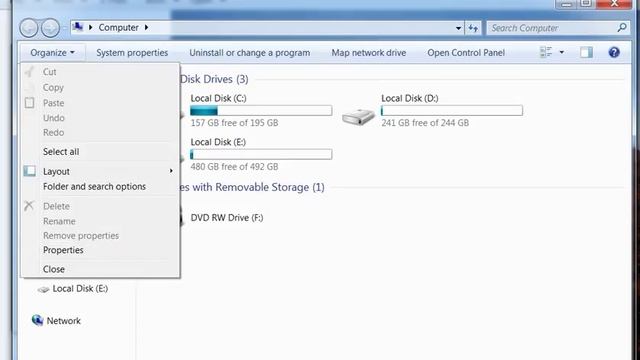This screenshot has height=360, width=640.
Task: Click the computer icon in address bar
Action: [x=78, y=27]
